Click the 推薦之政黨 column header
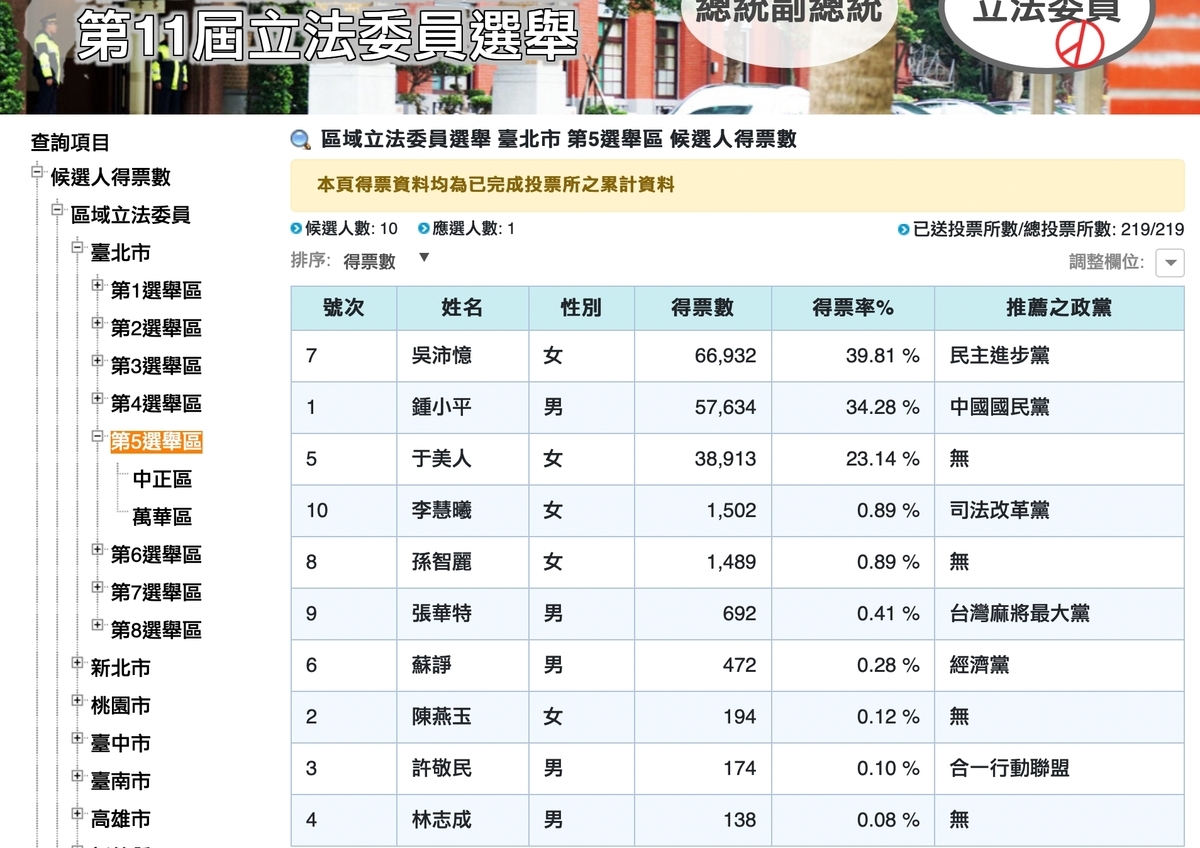 (x=1059, y=308)
